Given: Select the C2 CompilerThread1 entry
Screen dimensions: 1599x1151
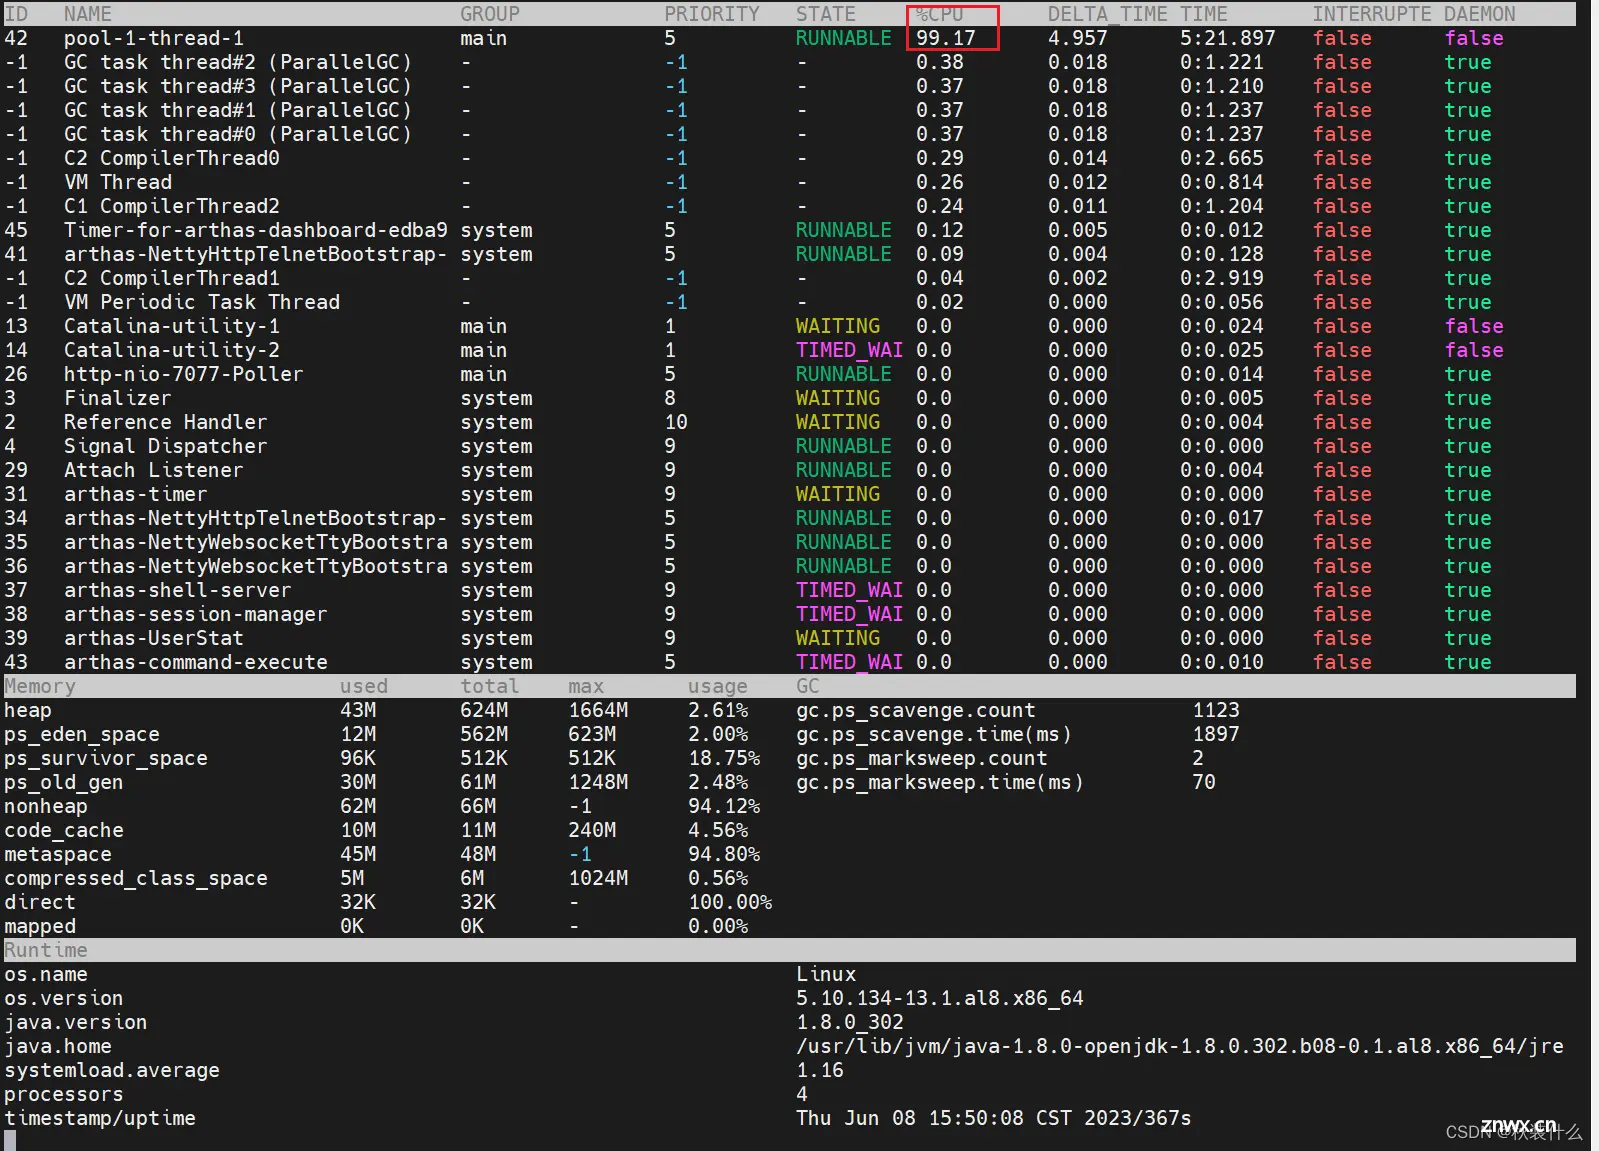Looking at the screenshot, I should click(172, 278).
